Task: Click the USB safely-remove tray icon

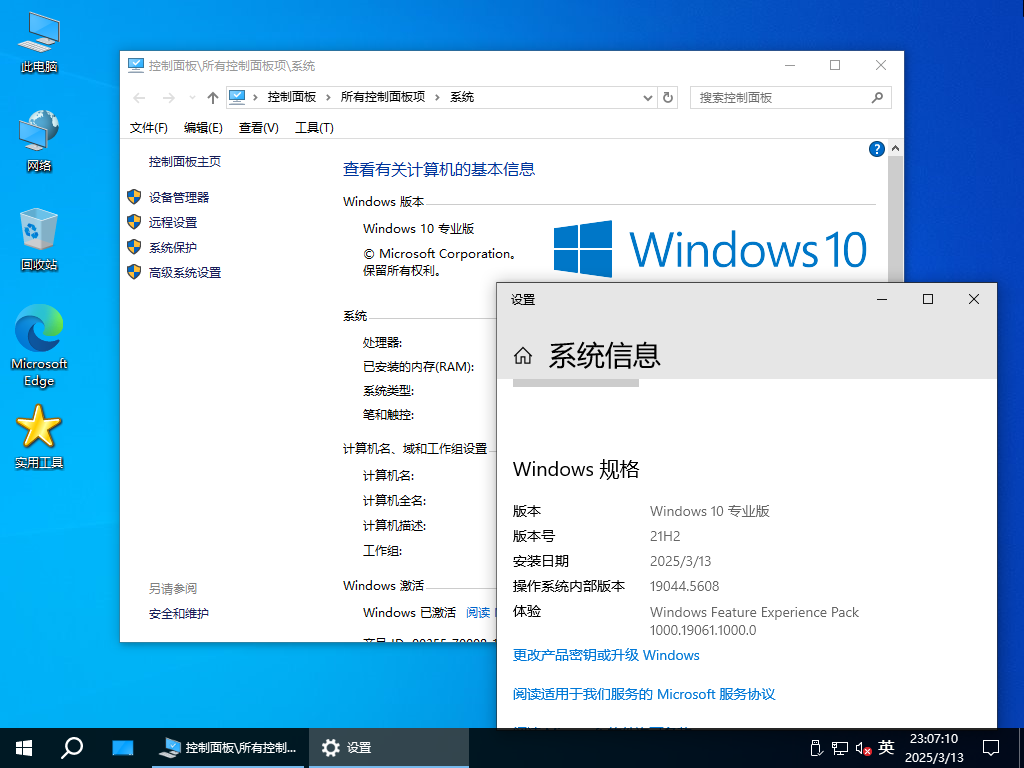Action: [816, 748]
